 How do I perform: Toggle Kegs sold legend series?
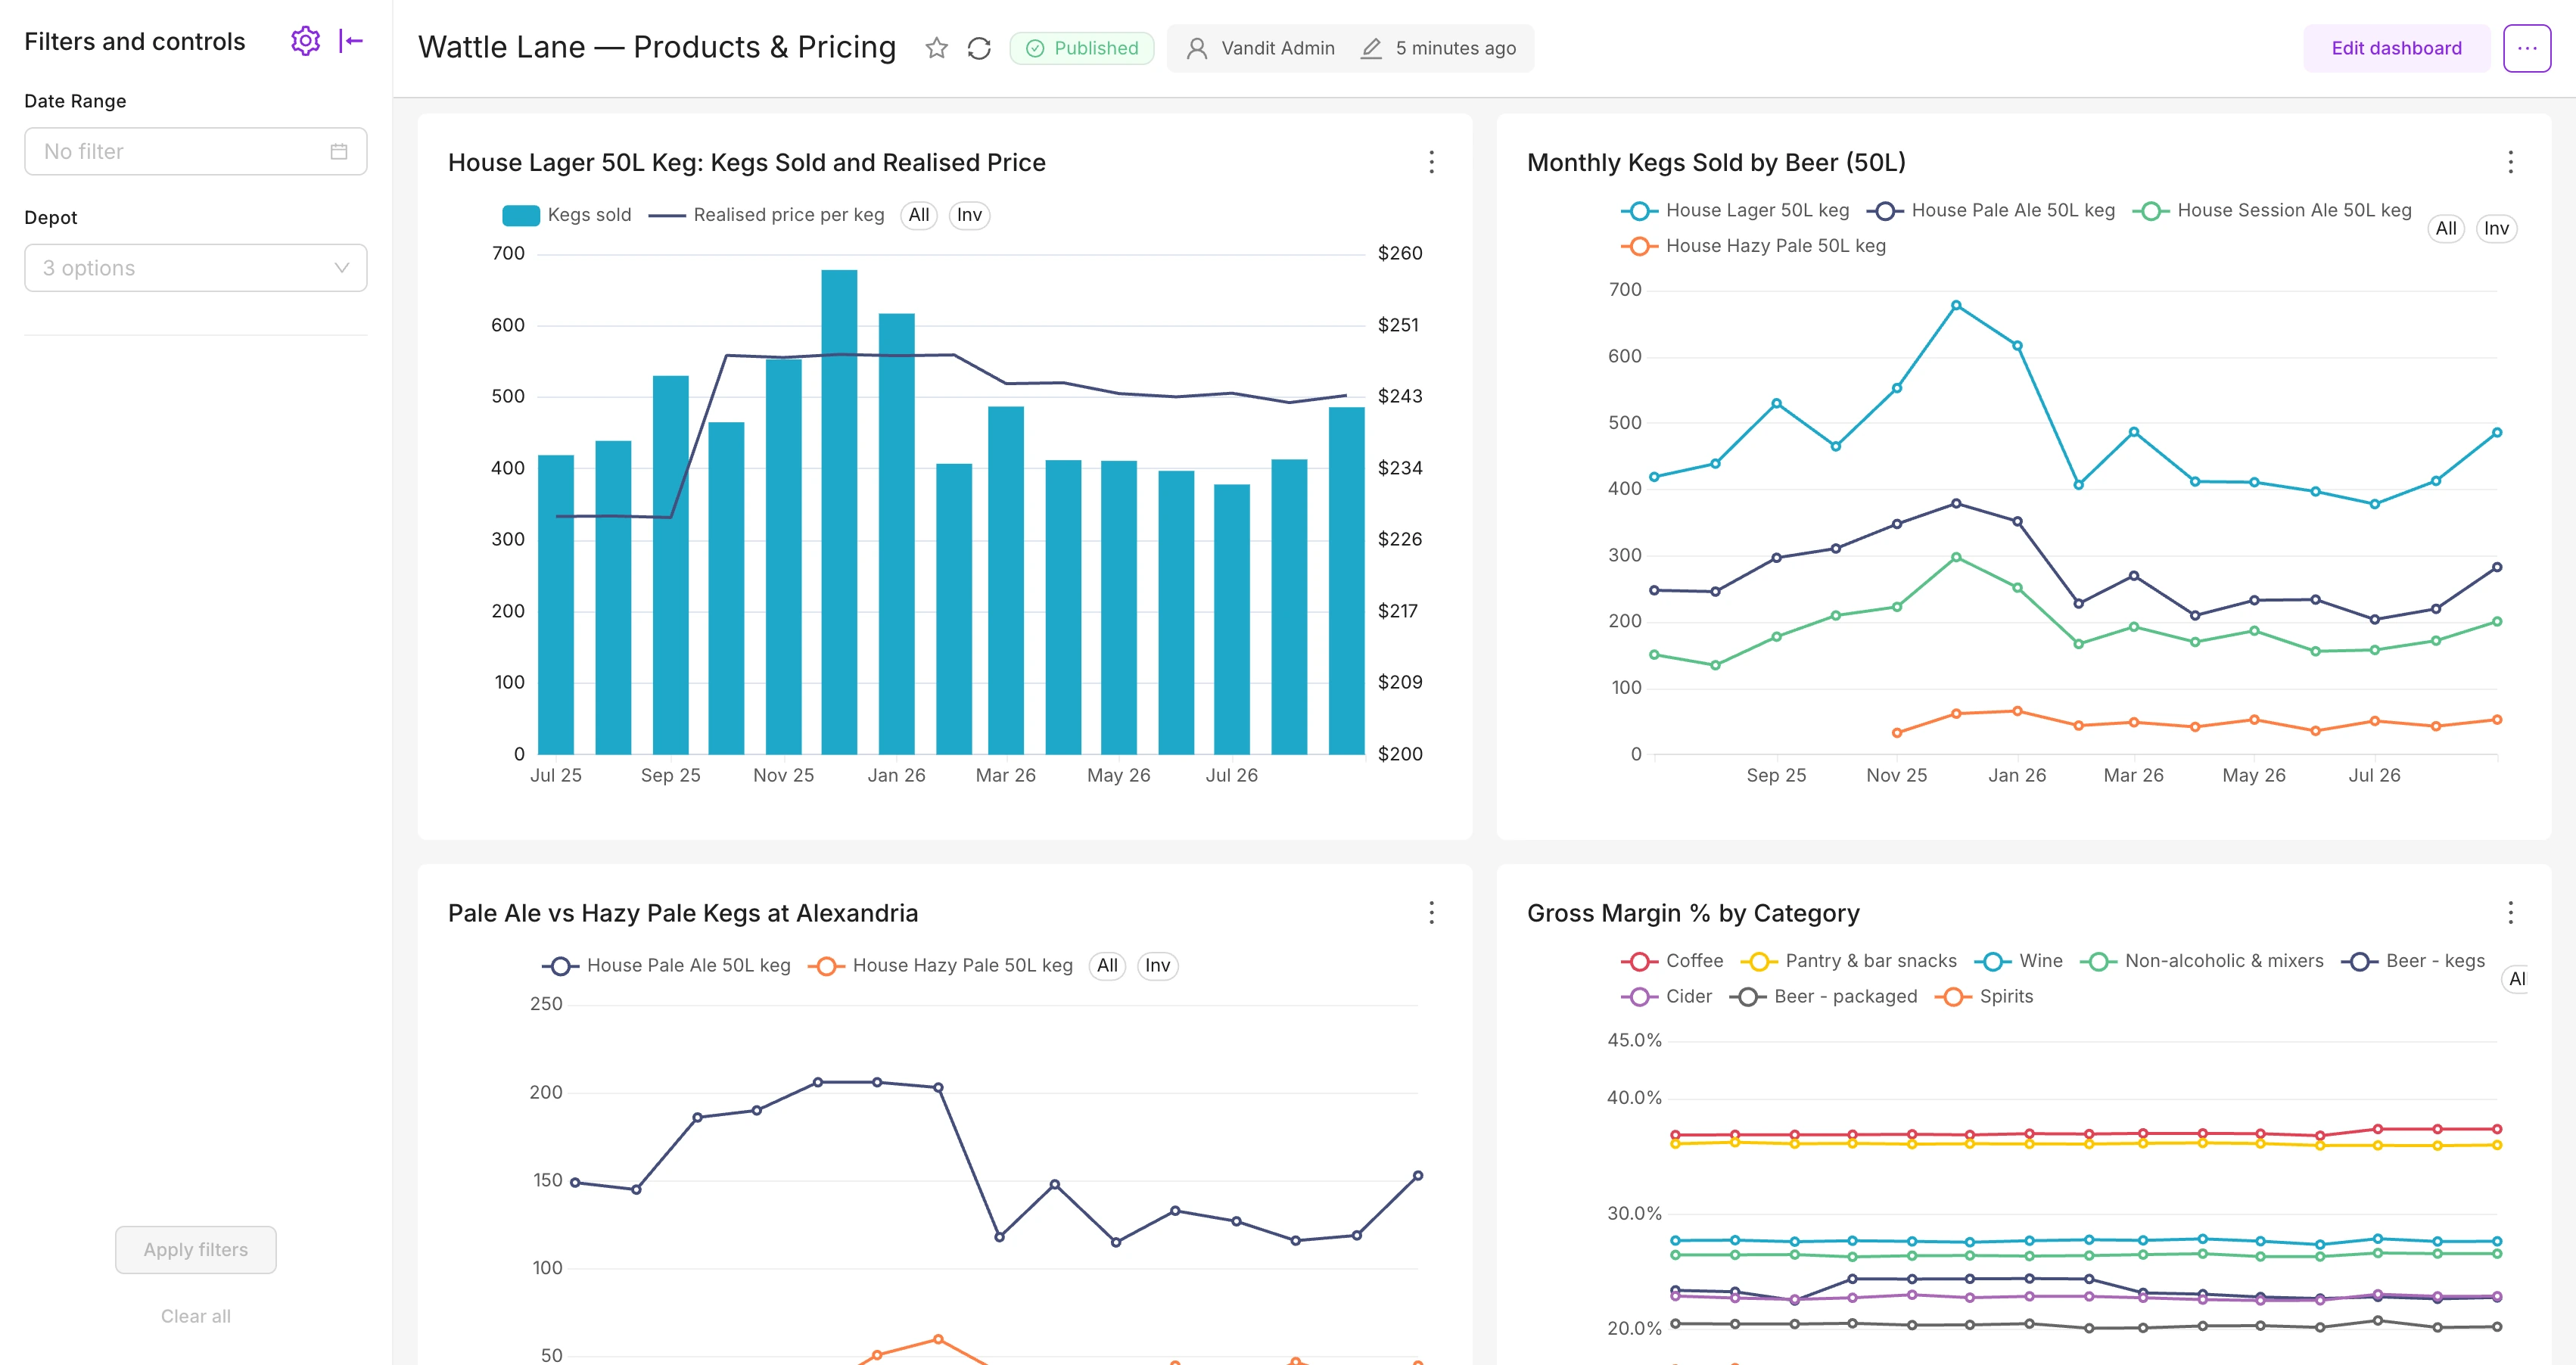click(567, 215)
